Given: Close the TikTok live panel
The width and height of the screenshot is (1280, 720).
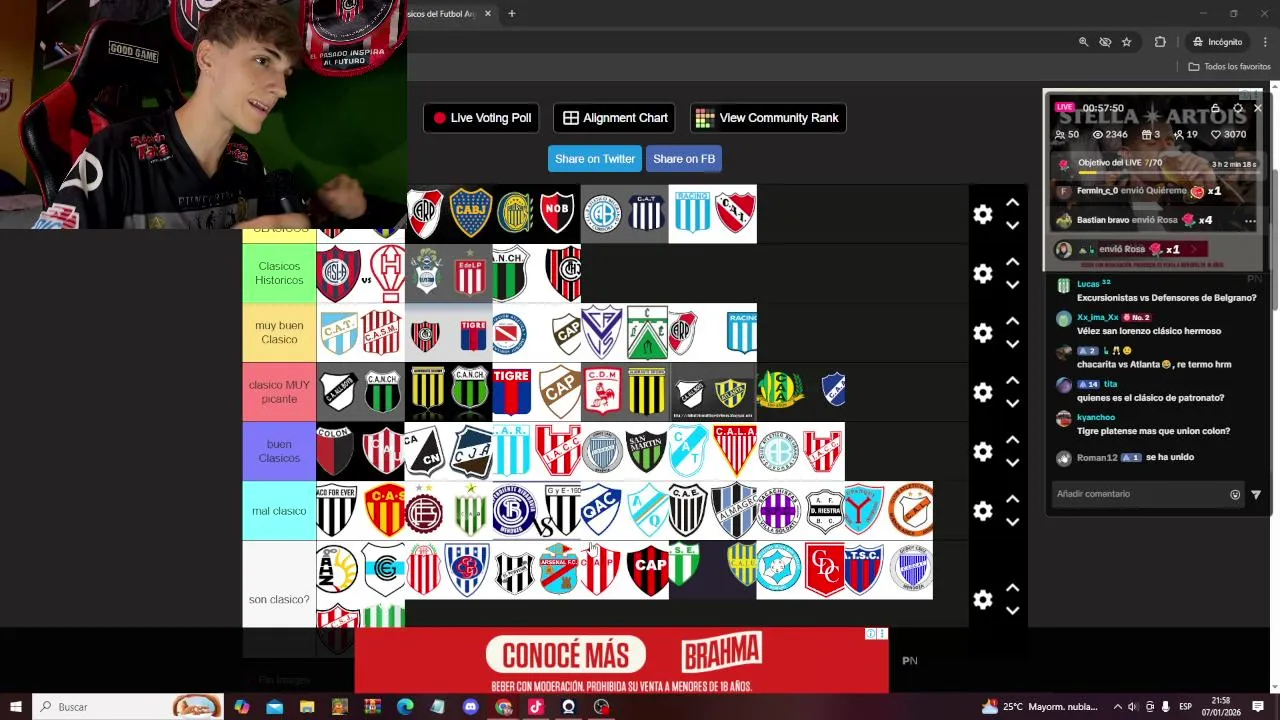Looking at the screenshot, I should [1258, 108].
